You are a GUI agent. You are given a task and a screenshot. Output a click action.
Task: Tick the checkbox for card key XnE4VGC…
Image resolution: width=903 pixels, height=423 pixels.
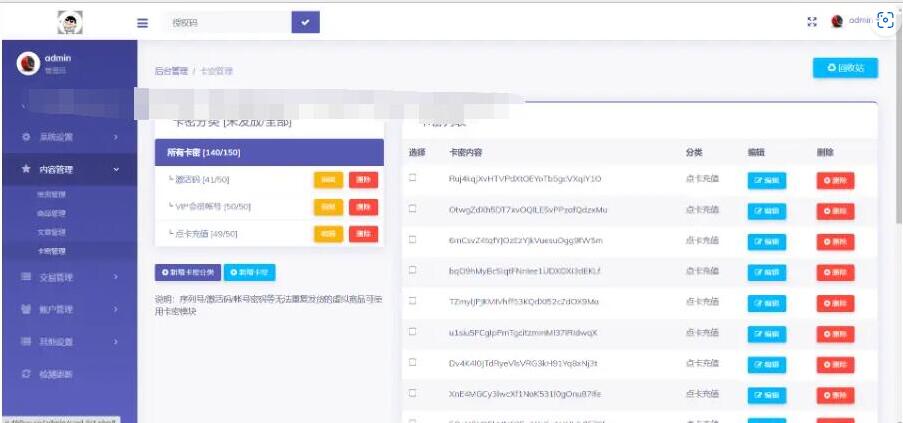[x=412, y=392]
